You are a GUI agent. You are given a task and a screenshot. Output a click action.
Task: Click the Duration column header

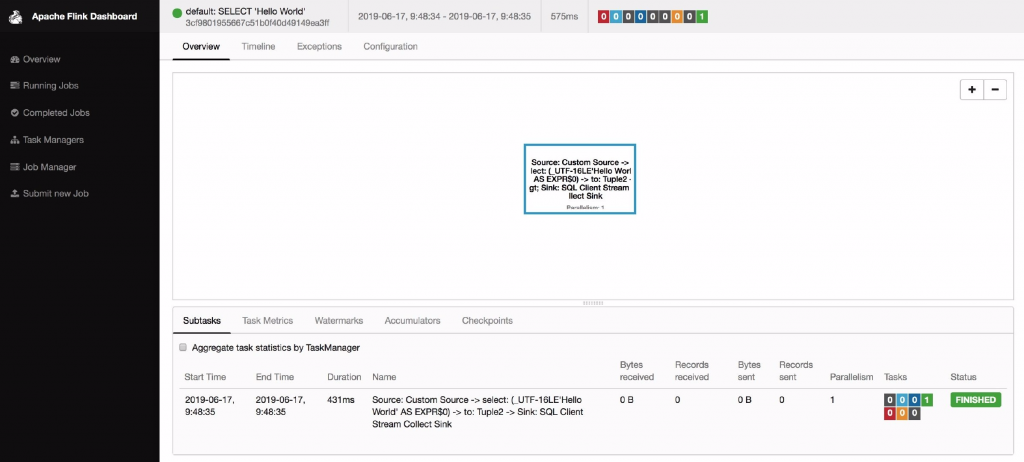[344, 377]
